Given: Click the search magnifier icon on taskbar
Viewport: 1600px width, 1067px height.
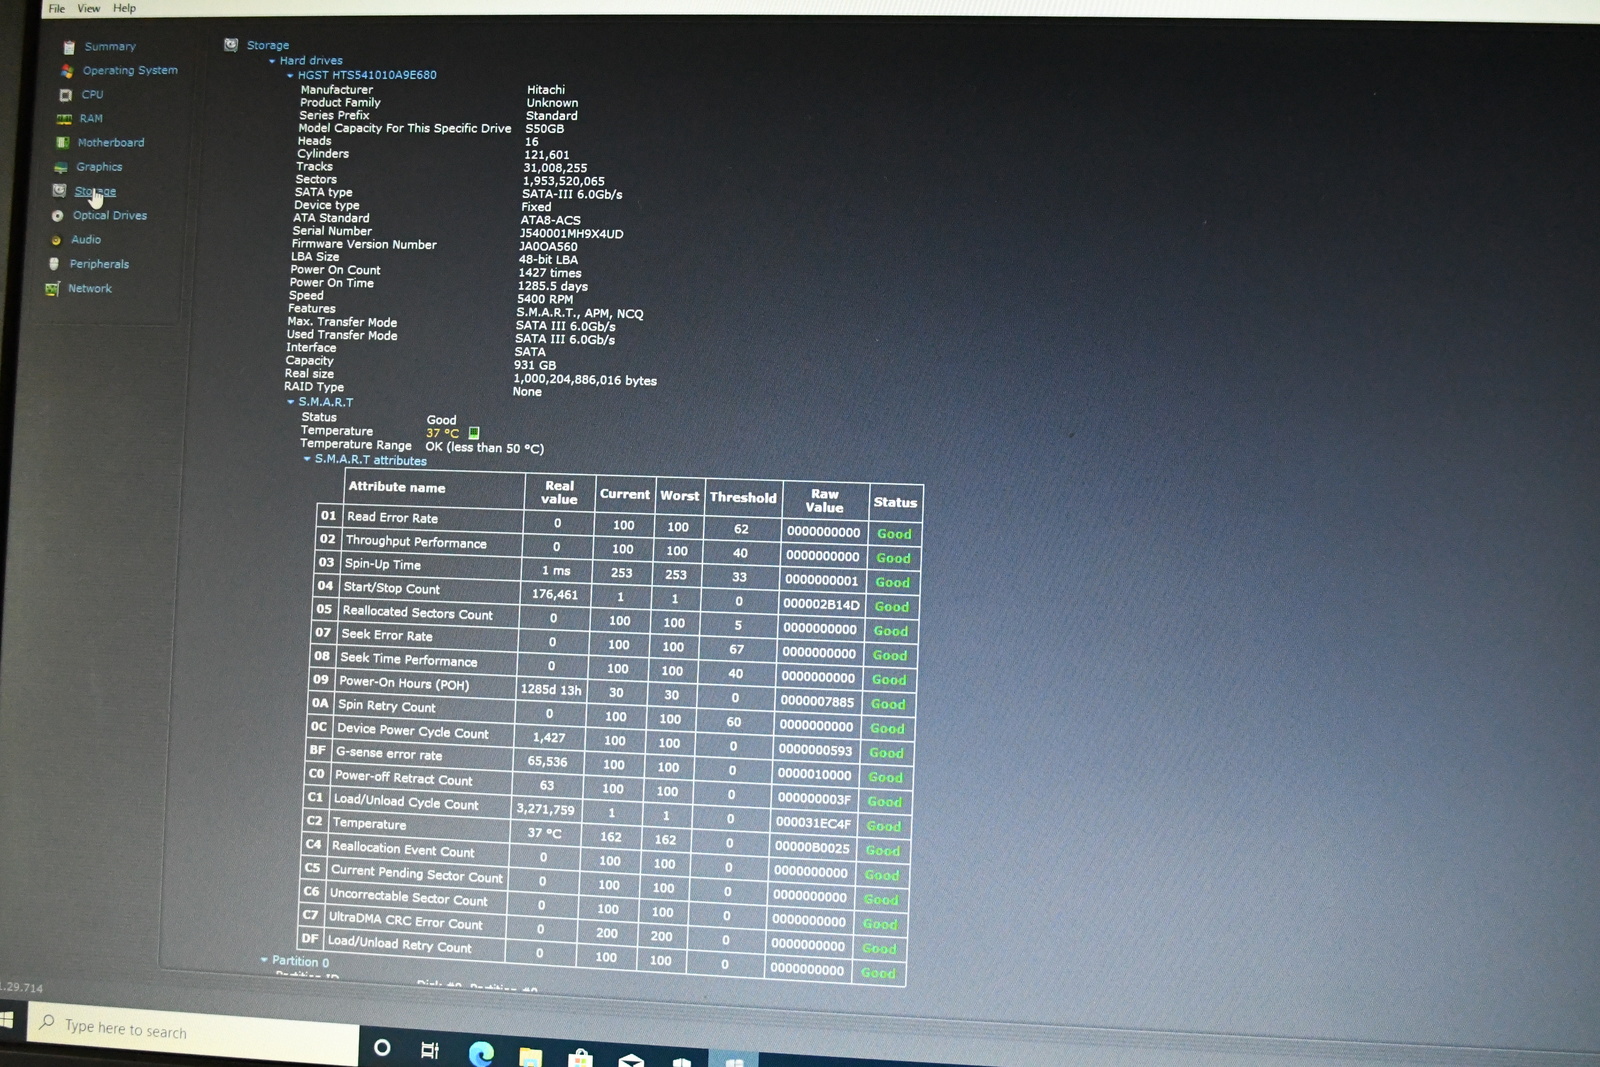Looking at the screenshot, I should click(x=46, y=1023).
